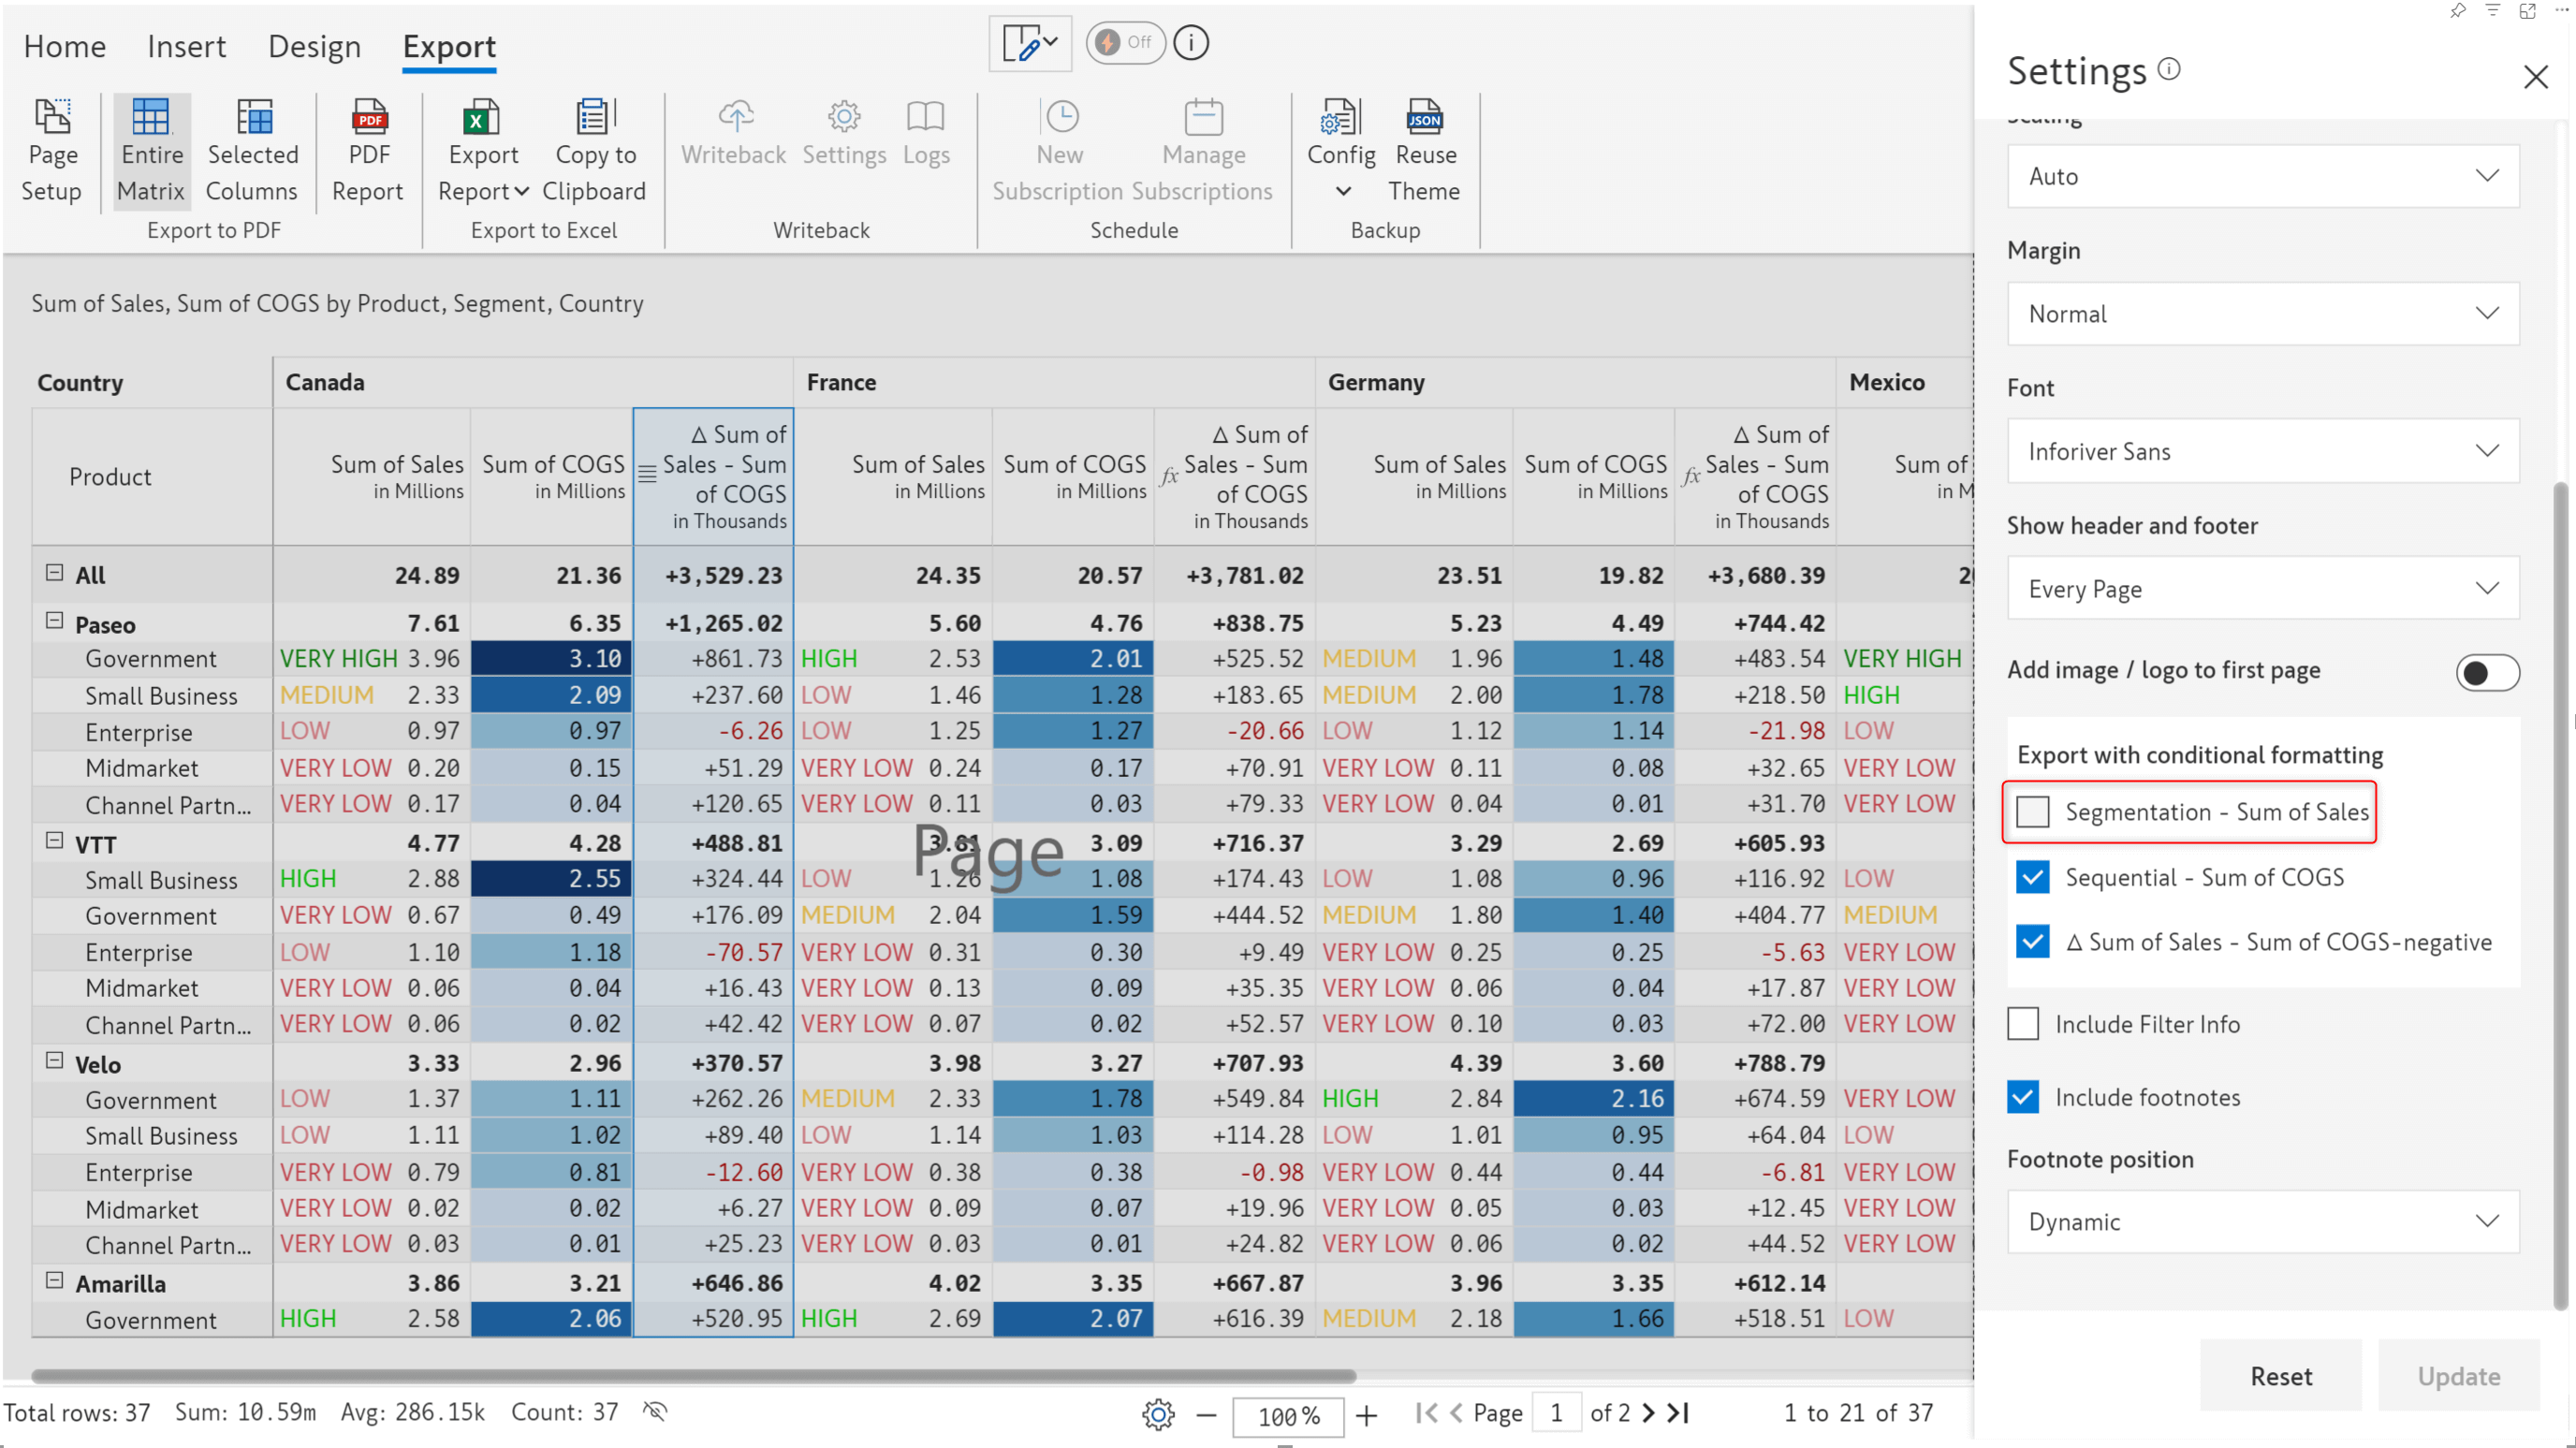The height and width of the screenshot is (1448, 2576).
Task: Disable Sequential - Sum of COGS checkbox
Action: [x=2029, y=874]
